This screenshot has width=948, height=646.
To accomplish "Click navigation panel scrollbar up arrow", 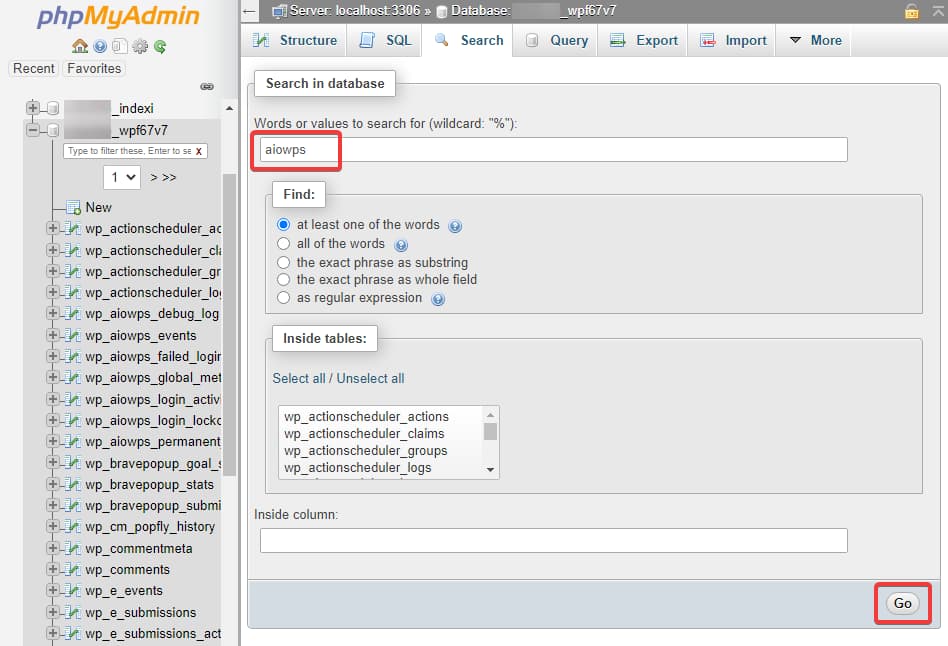I will (229, 108).
